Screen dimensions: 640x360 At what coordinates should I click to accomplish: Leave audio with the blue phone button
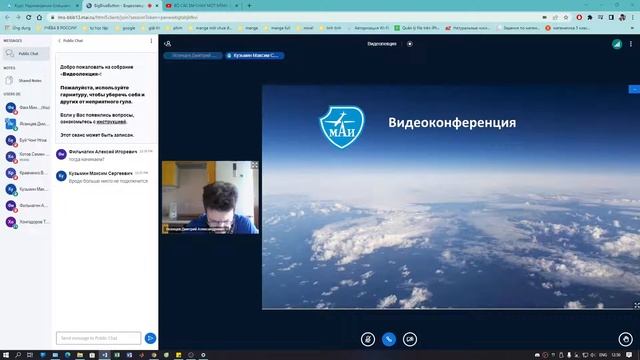[389, 339]
